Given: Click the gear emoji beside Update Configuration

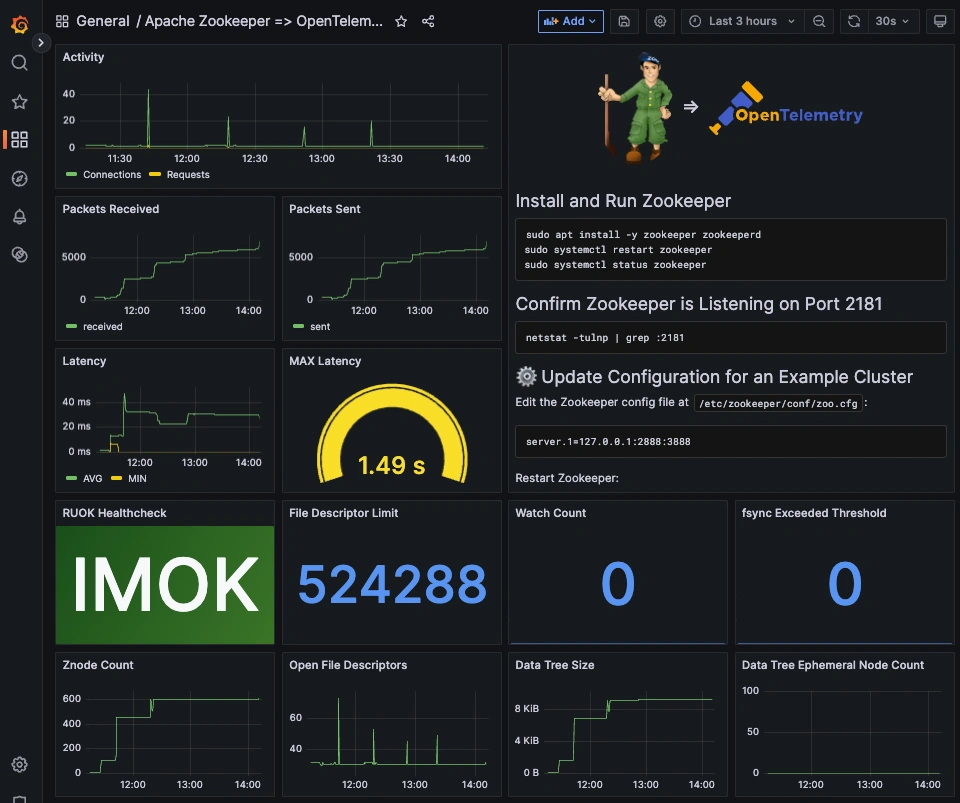Looking at the screenshot, I should pos(526,376).
